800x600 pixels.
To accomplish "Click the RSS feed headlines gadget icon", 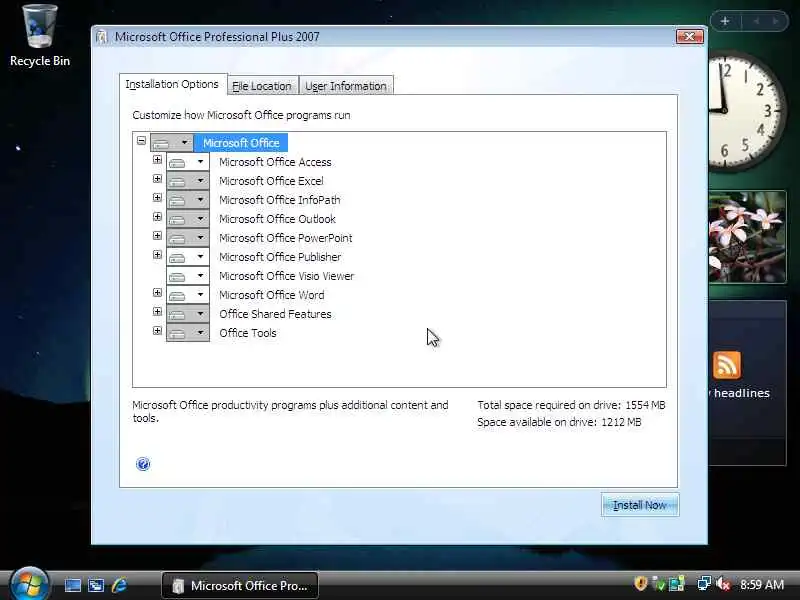I will 727,365.
